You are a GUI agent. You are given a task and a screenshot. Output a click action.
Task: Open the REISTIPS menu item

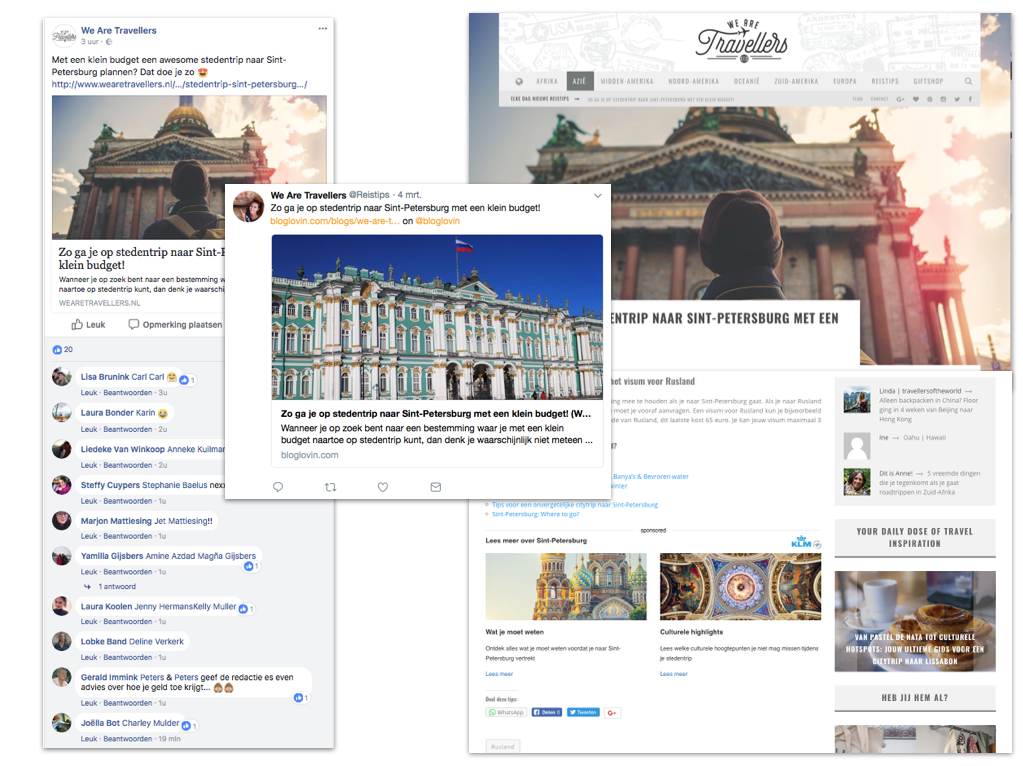click(885, 82)
